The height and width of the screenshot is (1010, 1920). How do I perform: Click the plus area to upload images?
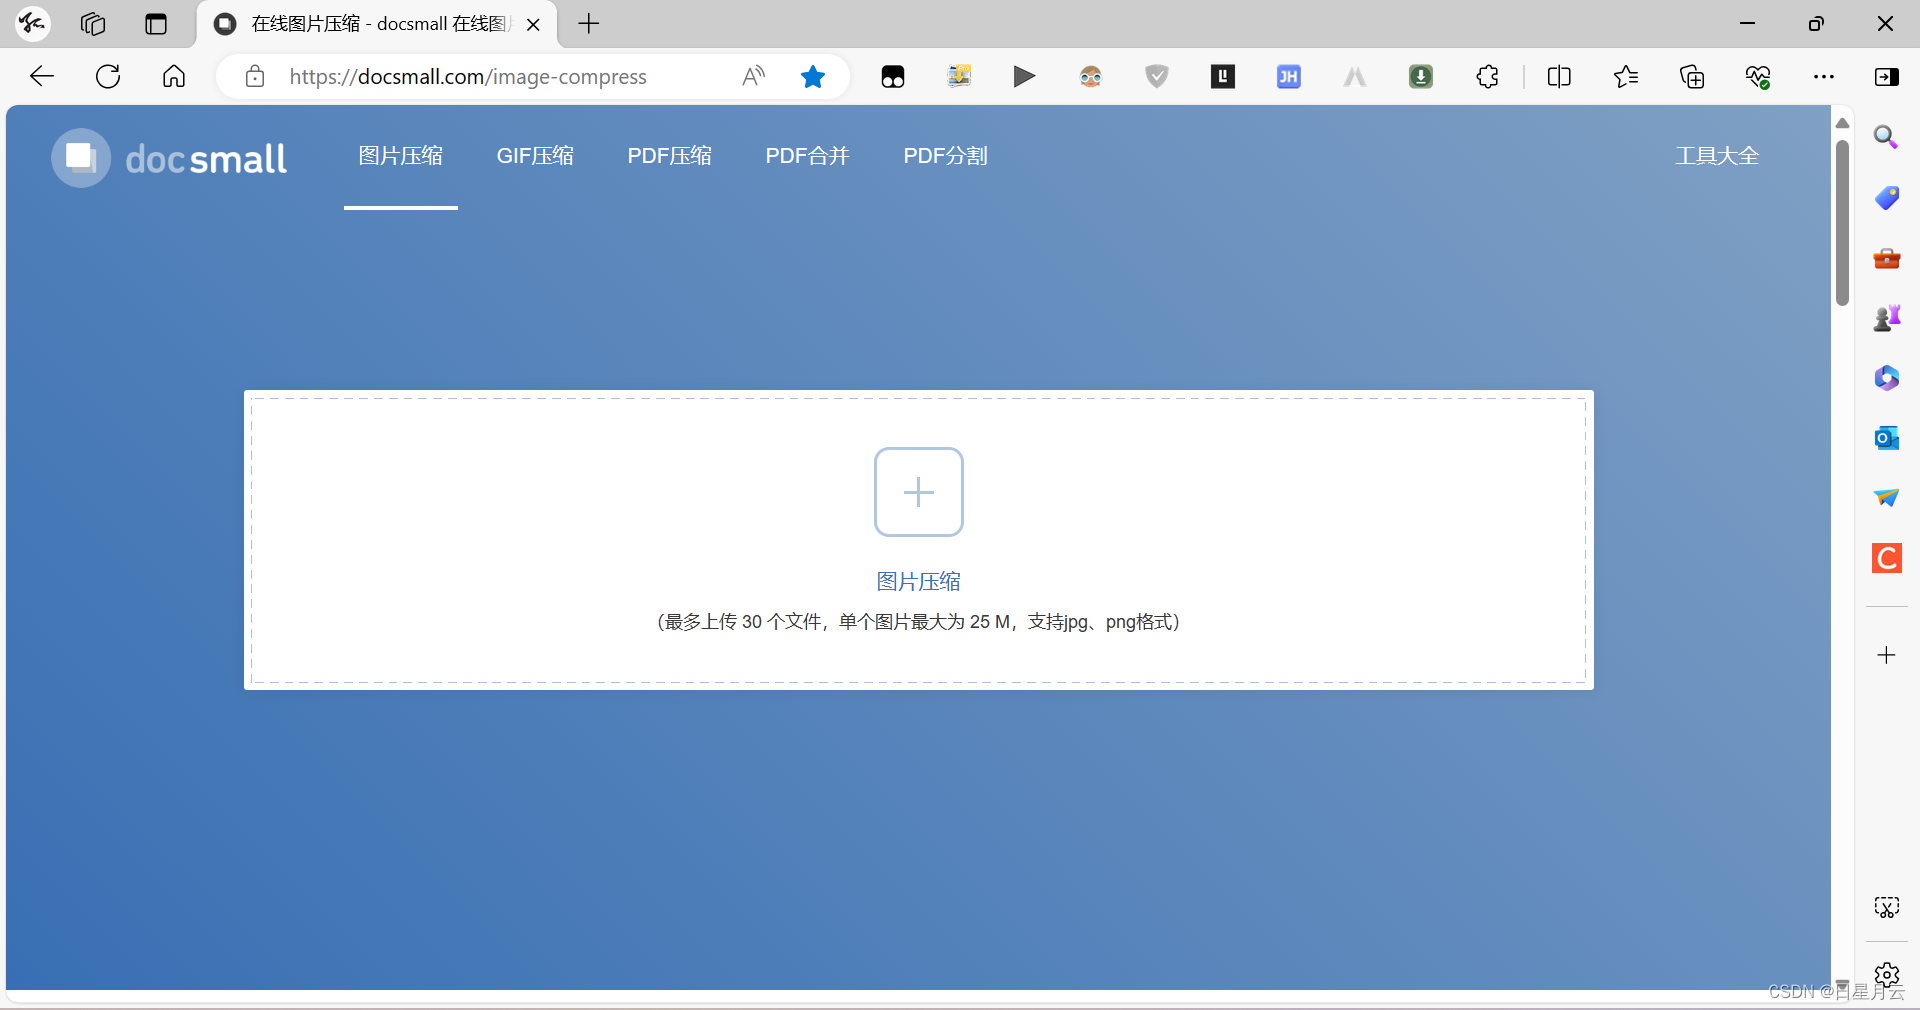click(x=918, y=492)
